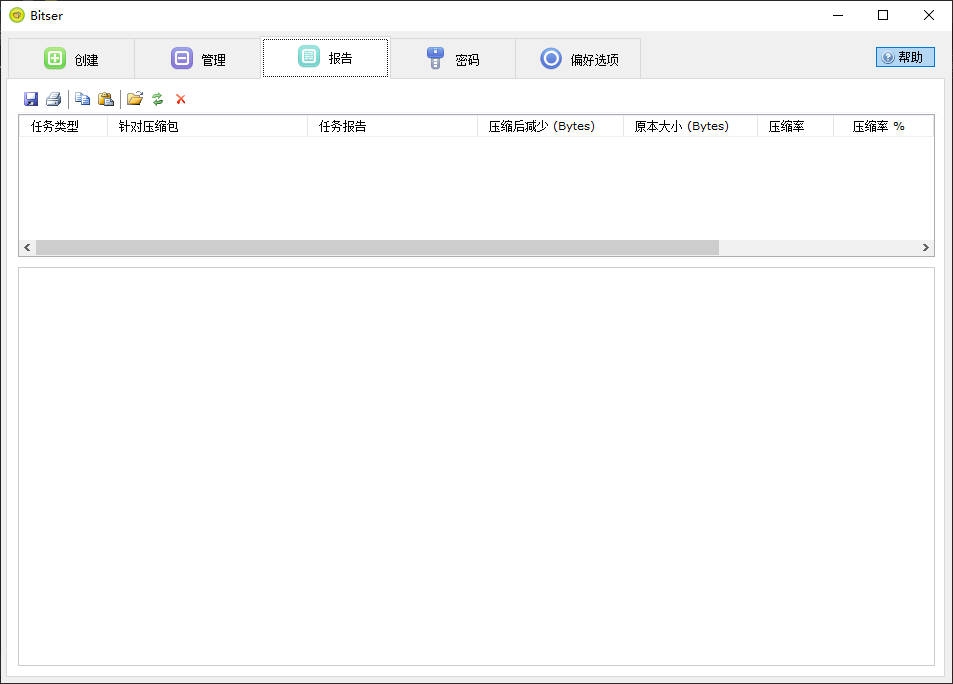The width and height of the screenshot is (953, 684).
Task: Click the red X delete icon
Action: (181, 99)
